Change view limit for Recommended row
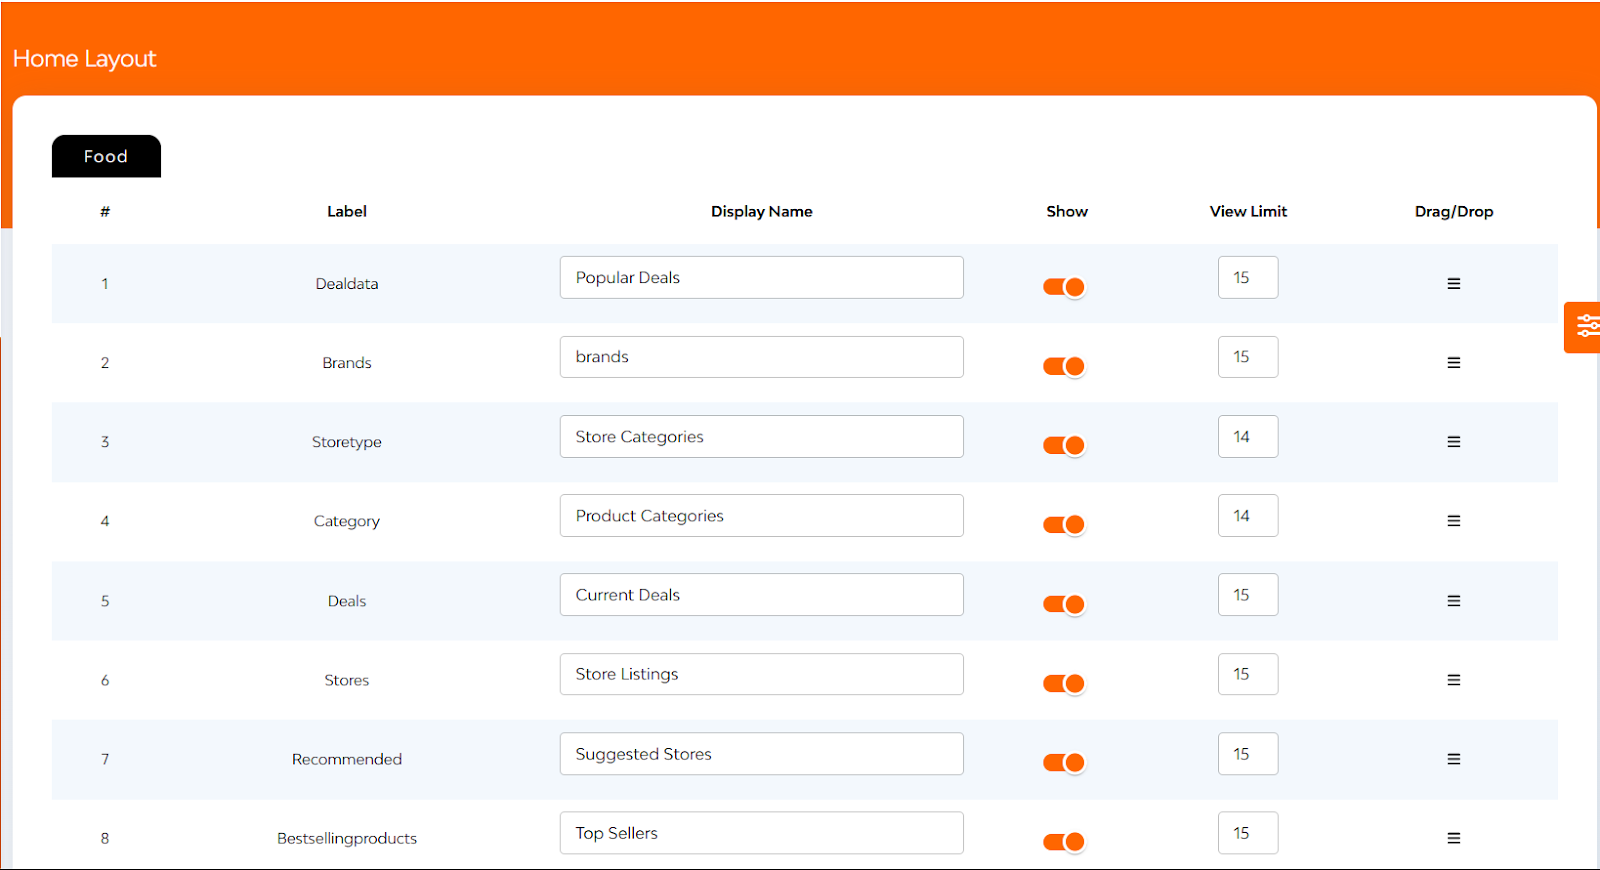 (1248, 753)
